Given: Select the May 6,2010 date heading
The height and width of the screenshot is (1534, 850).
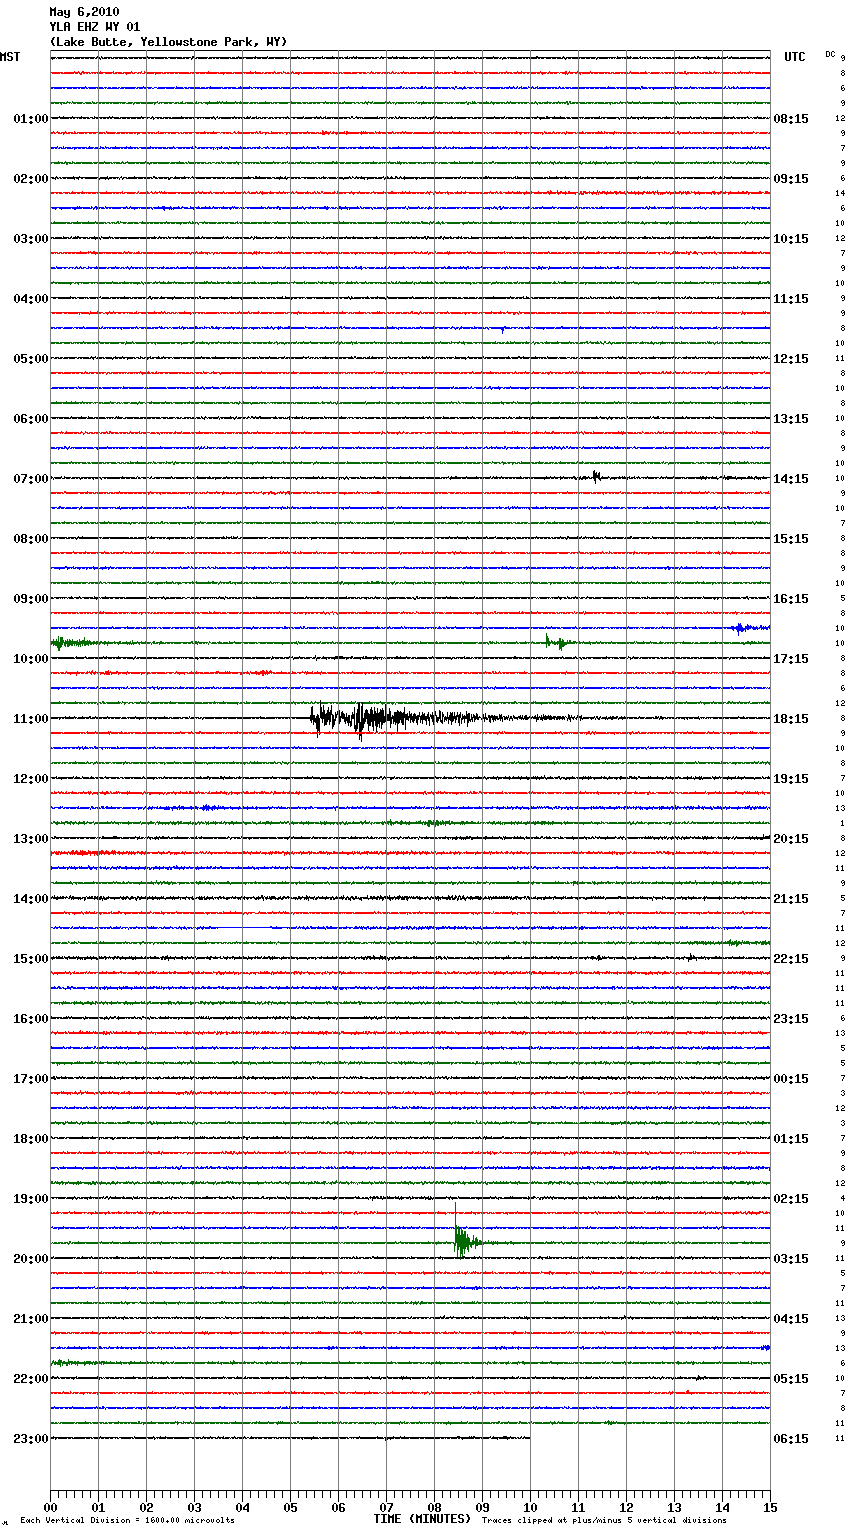Looking at the screenshot, I should pos(84,12).
